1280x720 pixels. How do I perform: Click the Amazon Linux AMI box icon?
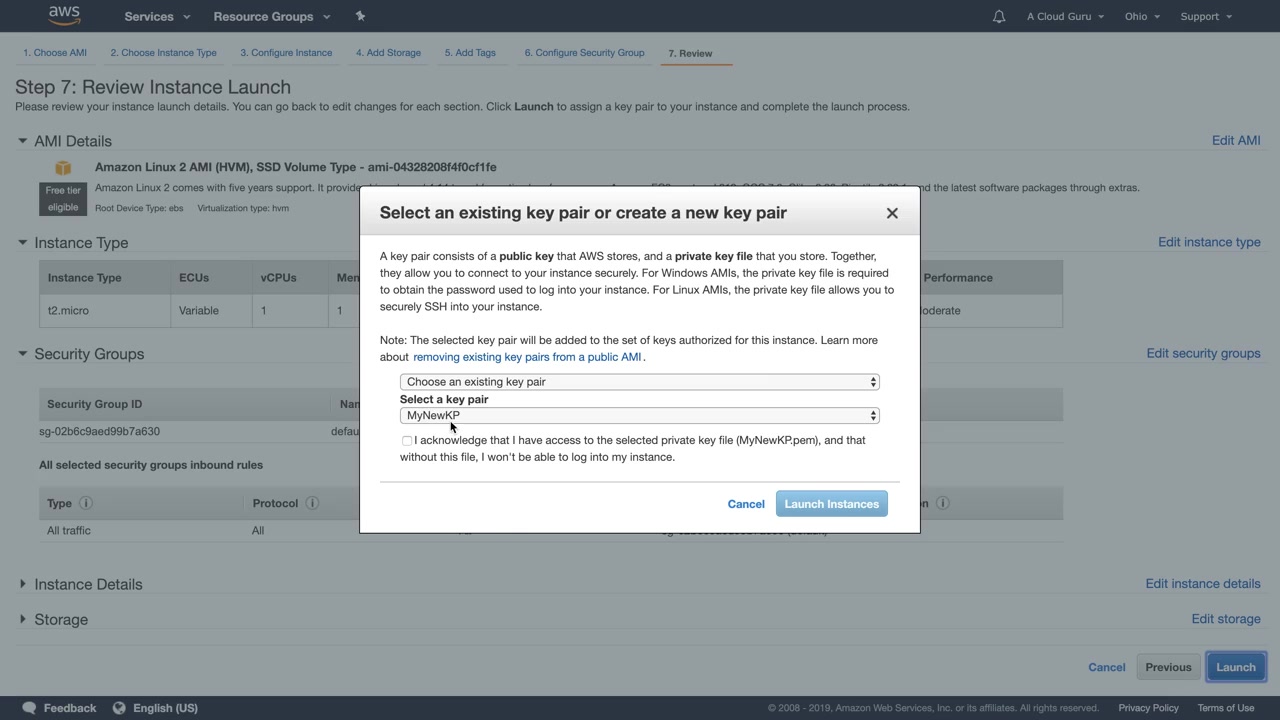point(63,168)
